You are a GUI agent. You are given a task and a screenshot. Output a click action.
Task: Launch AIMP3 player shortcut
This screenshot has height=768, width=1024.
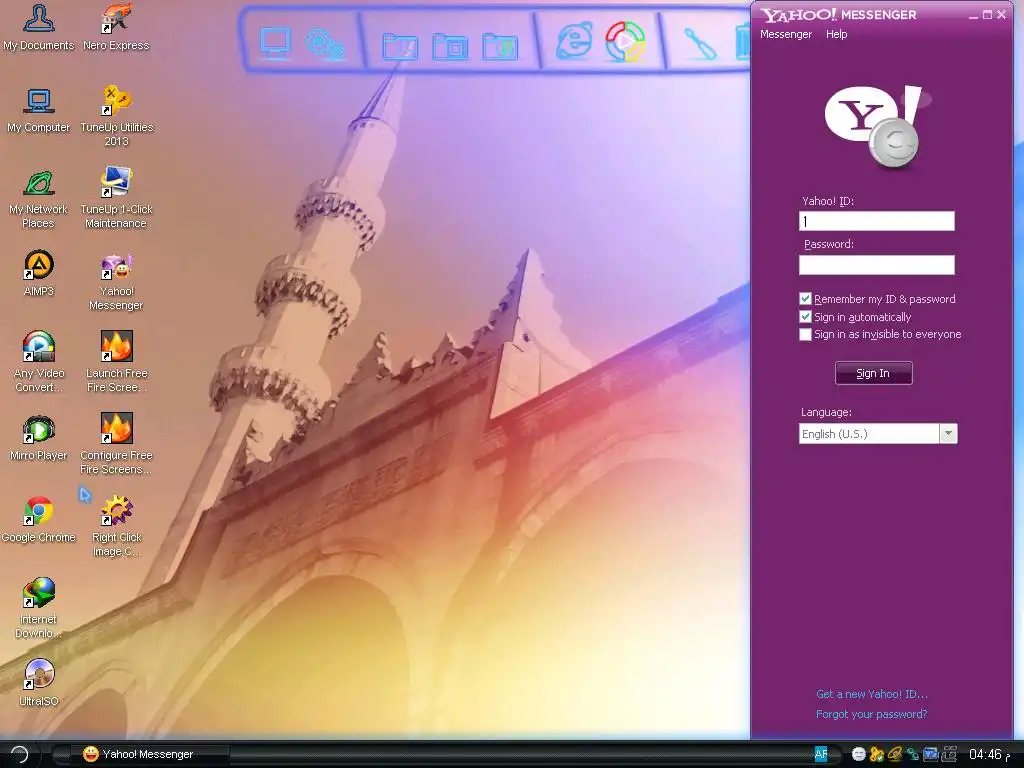pyautogui.click(x=39, y=273)
